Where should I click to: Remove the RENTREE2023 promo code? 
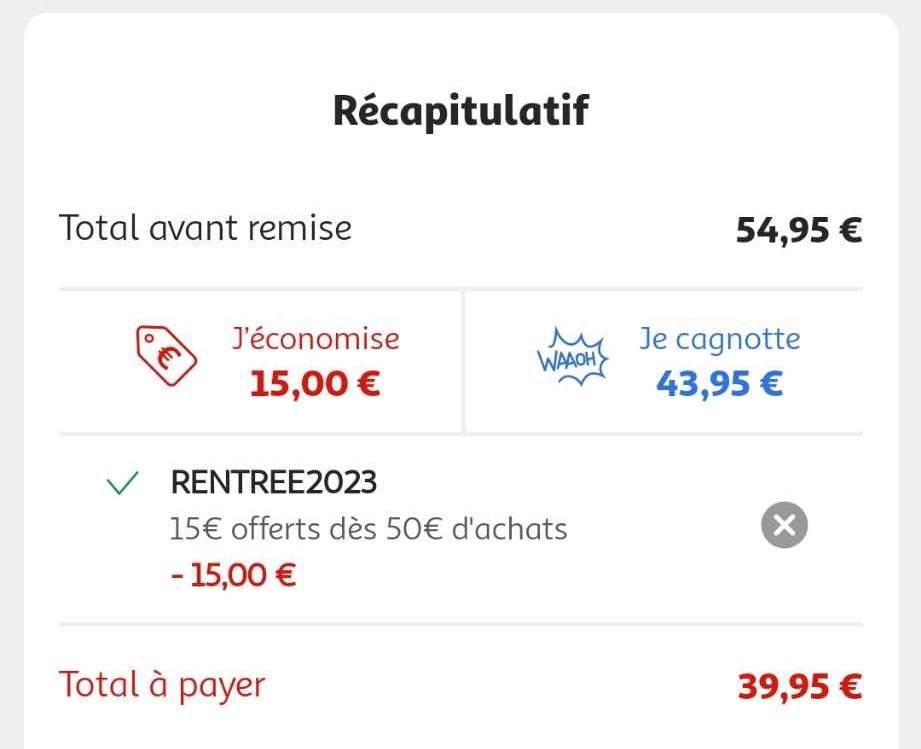784,525
